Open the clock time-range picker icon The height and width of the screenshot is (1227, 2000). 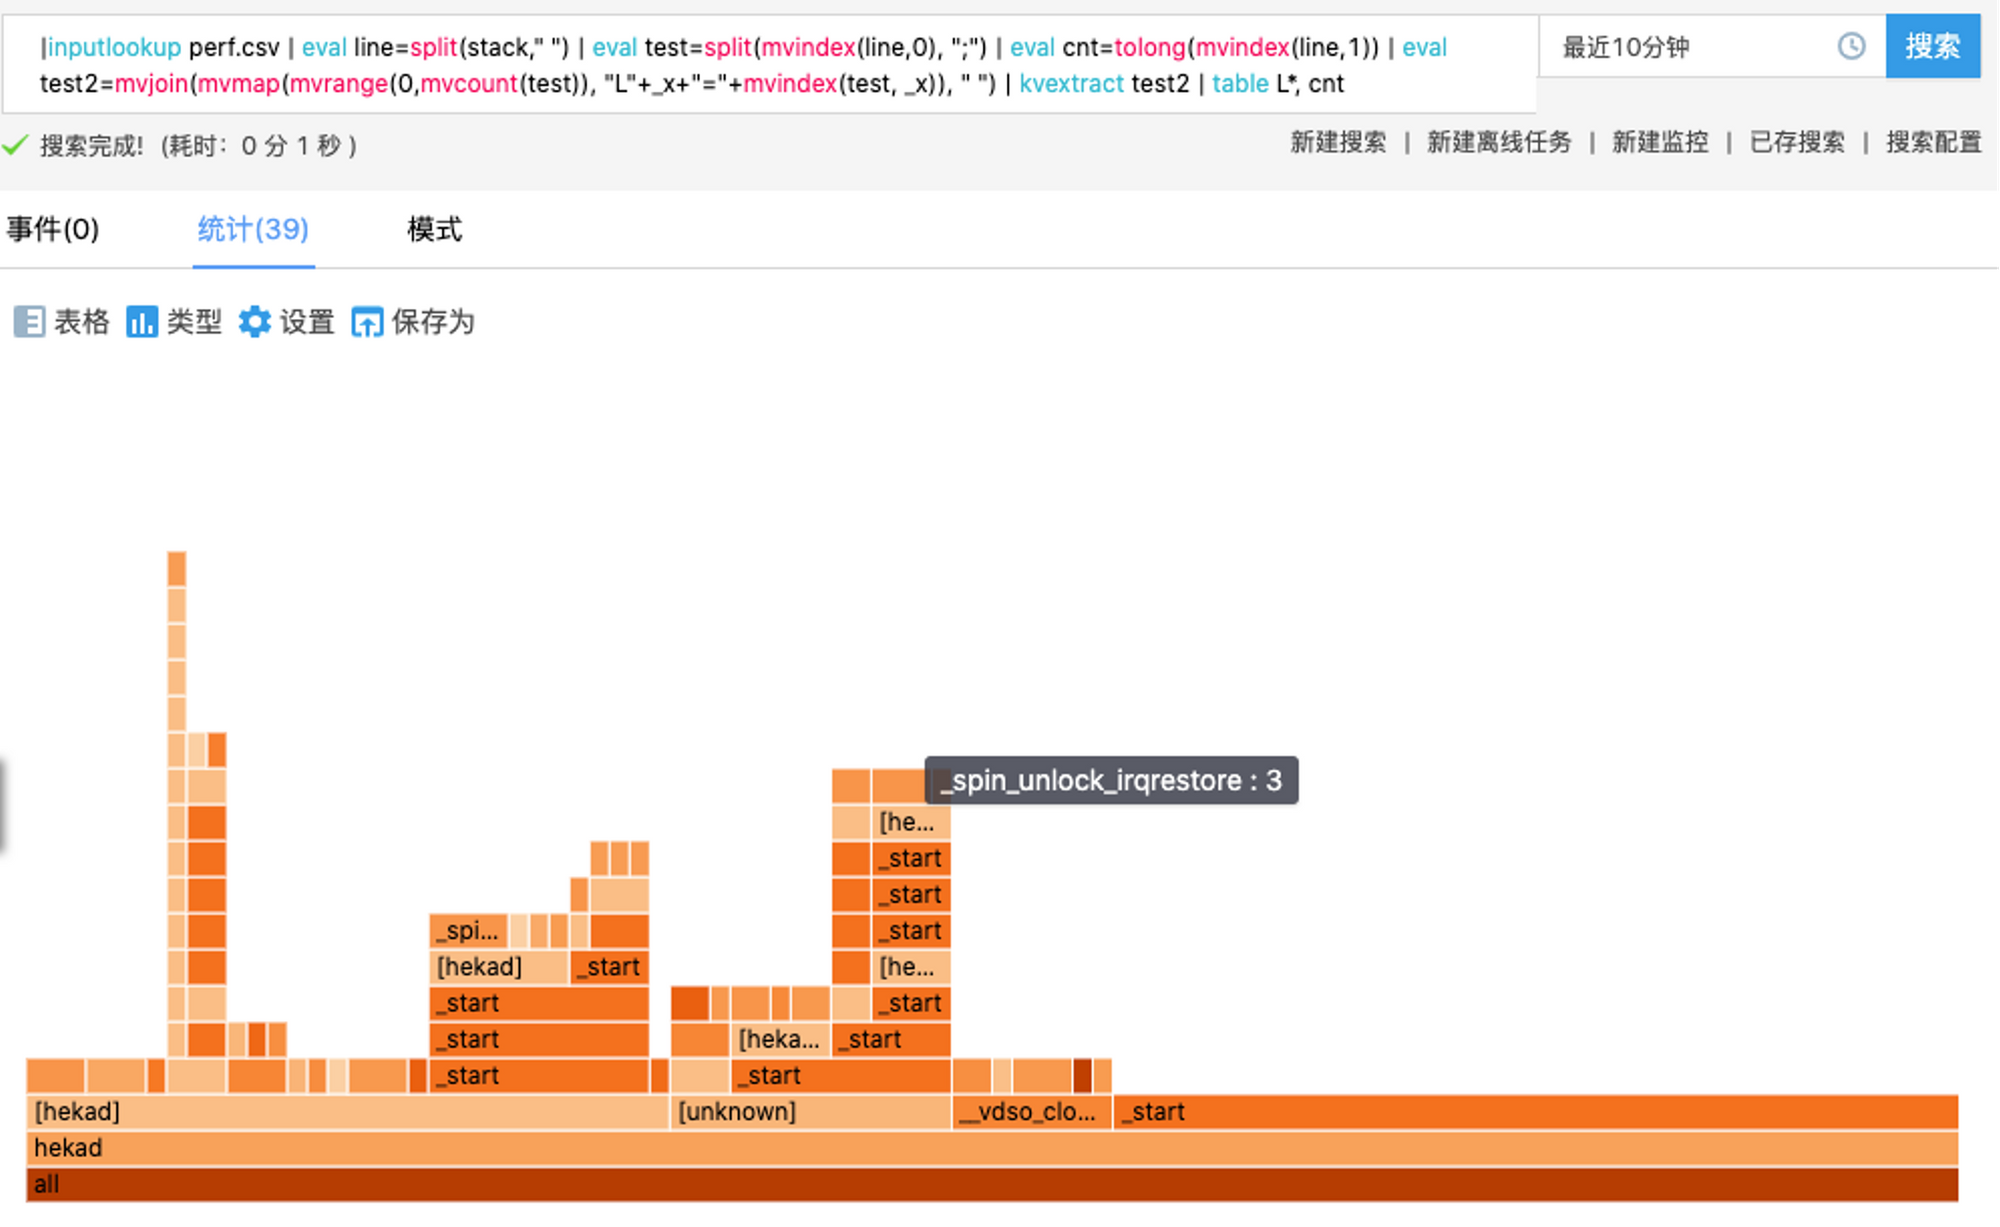[x=1851, y=46]
